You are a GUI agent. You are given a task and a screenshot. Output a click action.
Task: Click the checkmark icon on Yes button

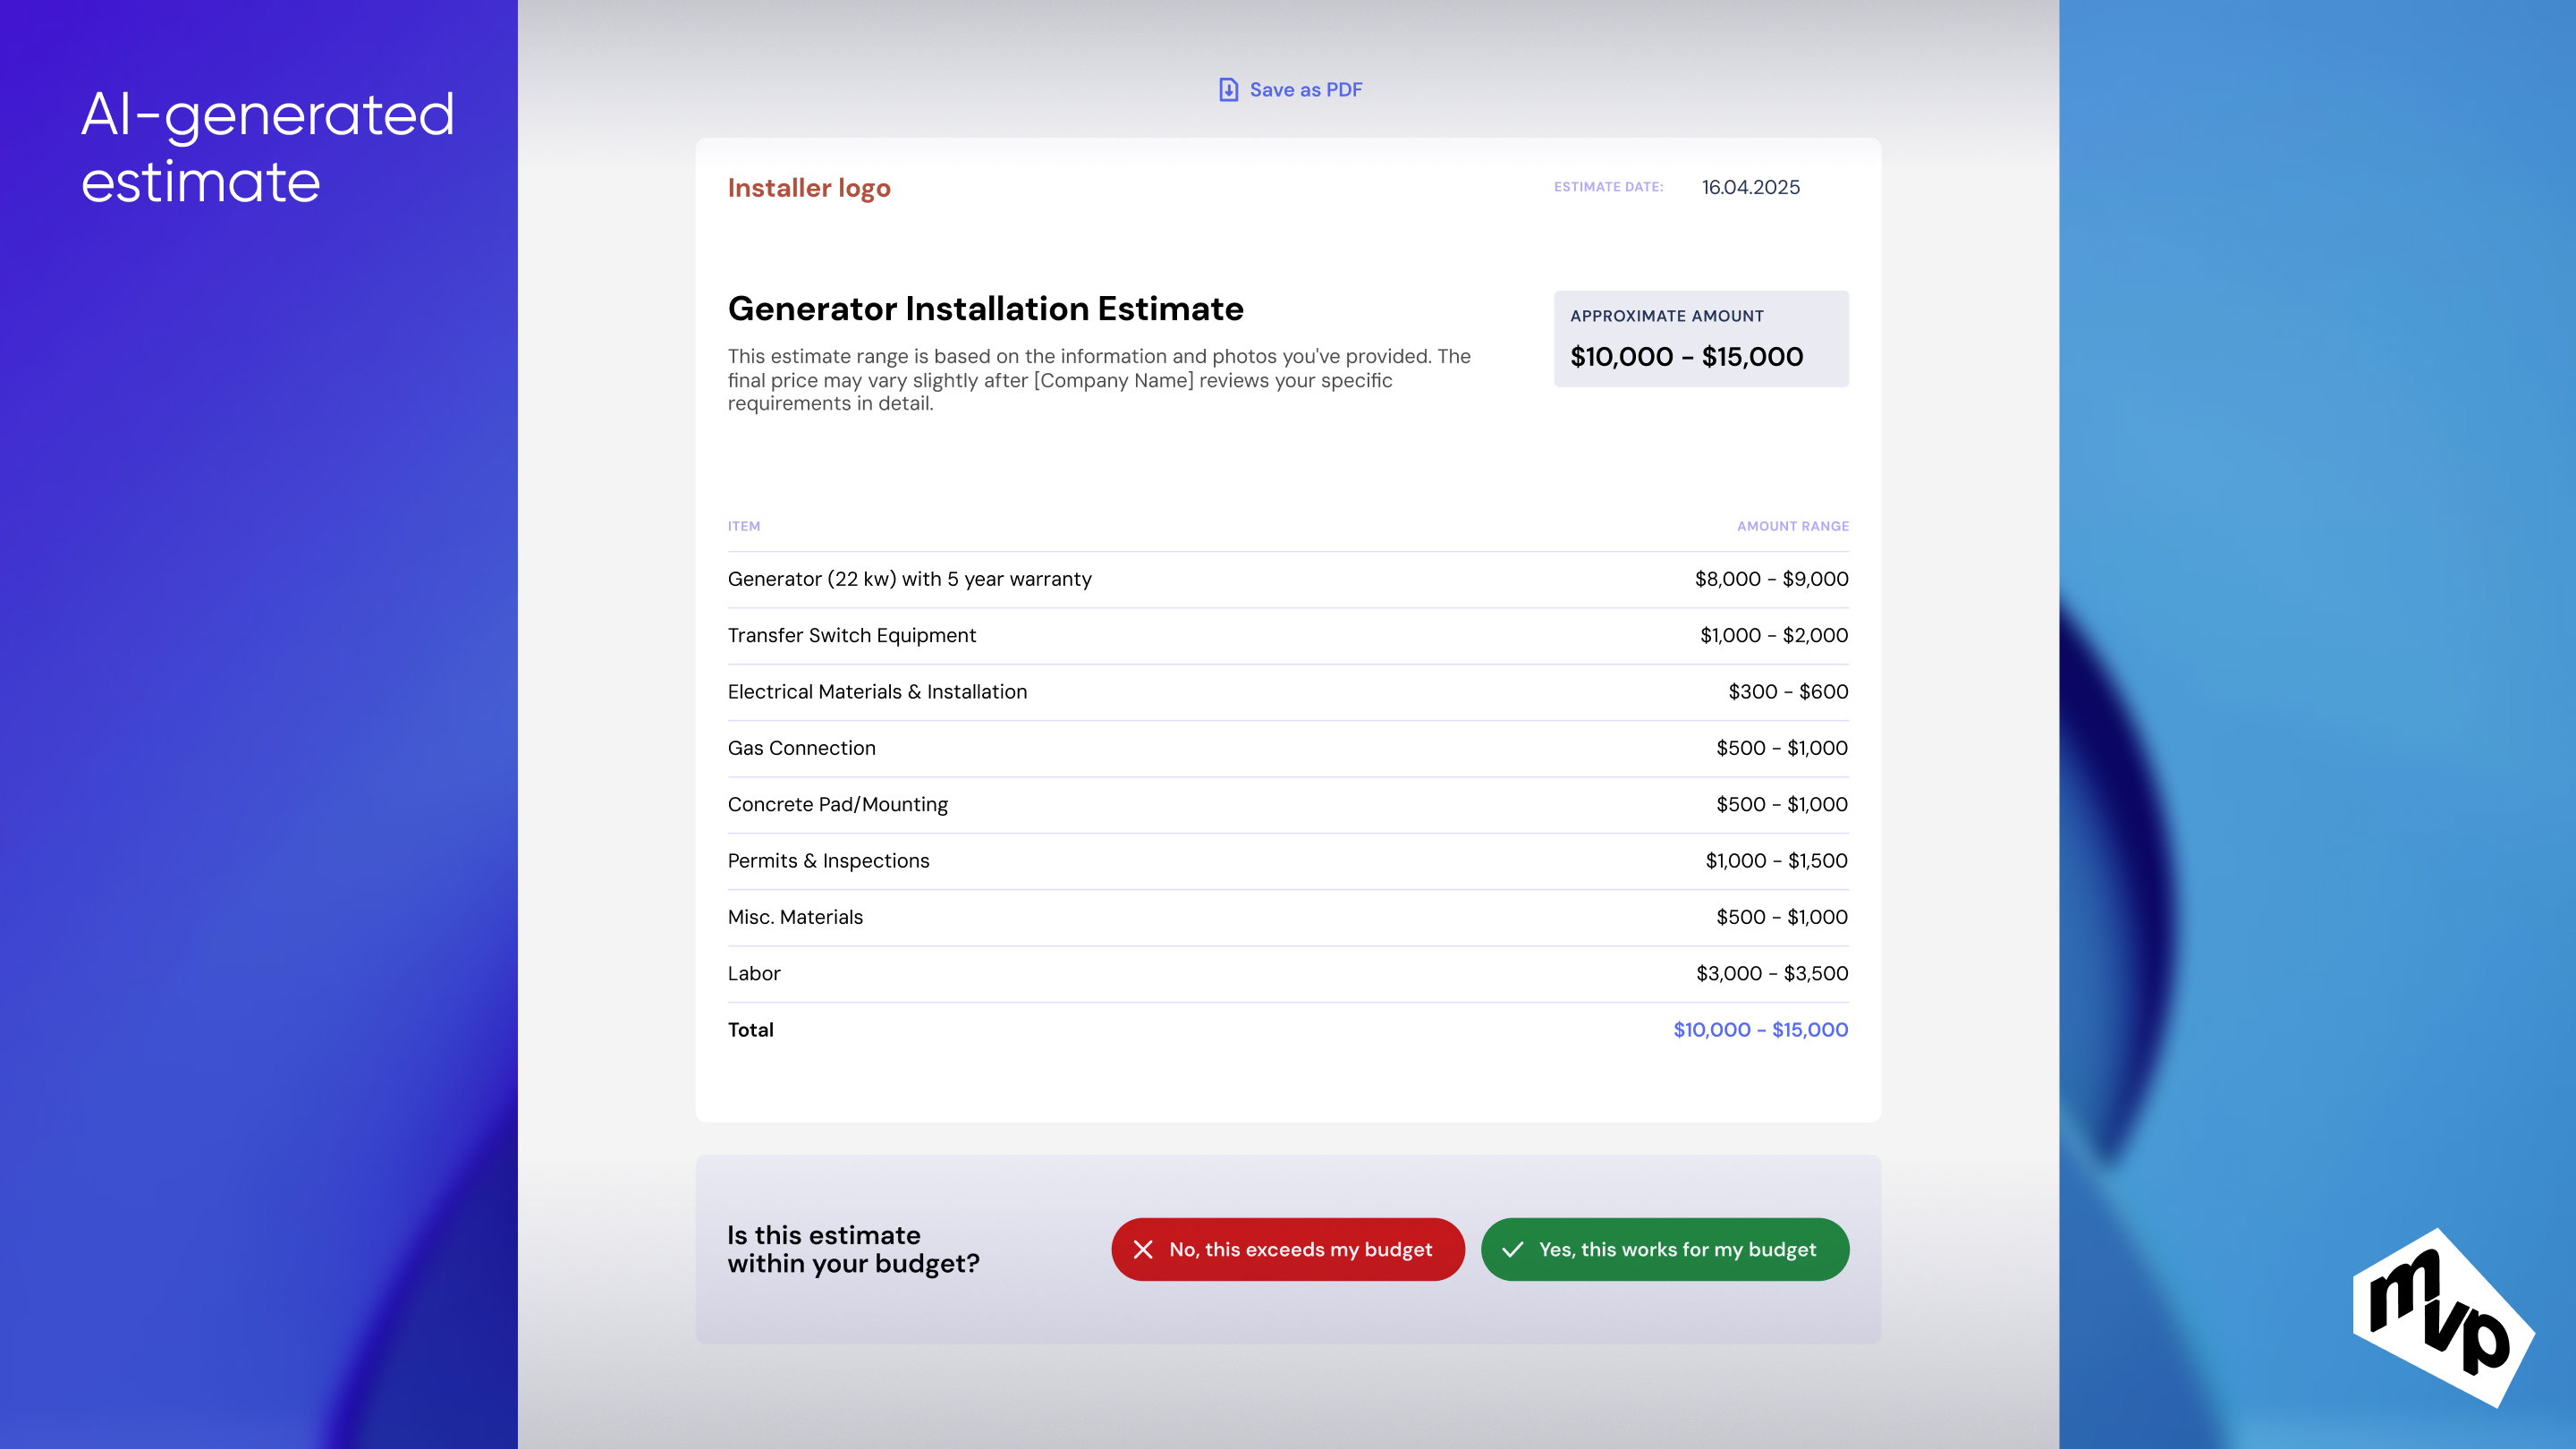(1512, 1249)
